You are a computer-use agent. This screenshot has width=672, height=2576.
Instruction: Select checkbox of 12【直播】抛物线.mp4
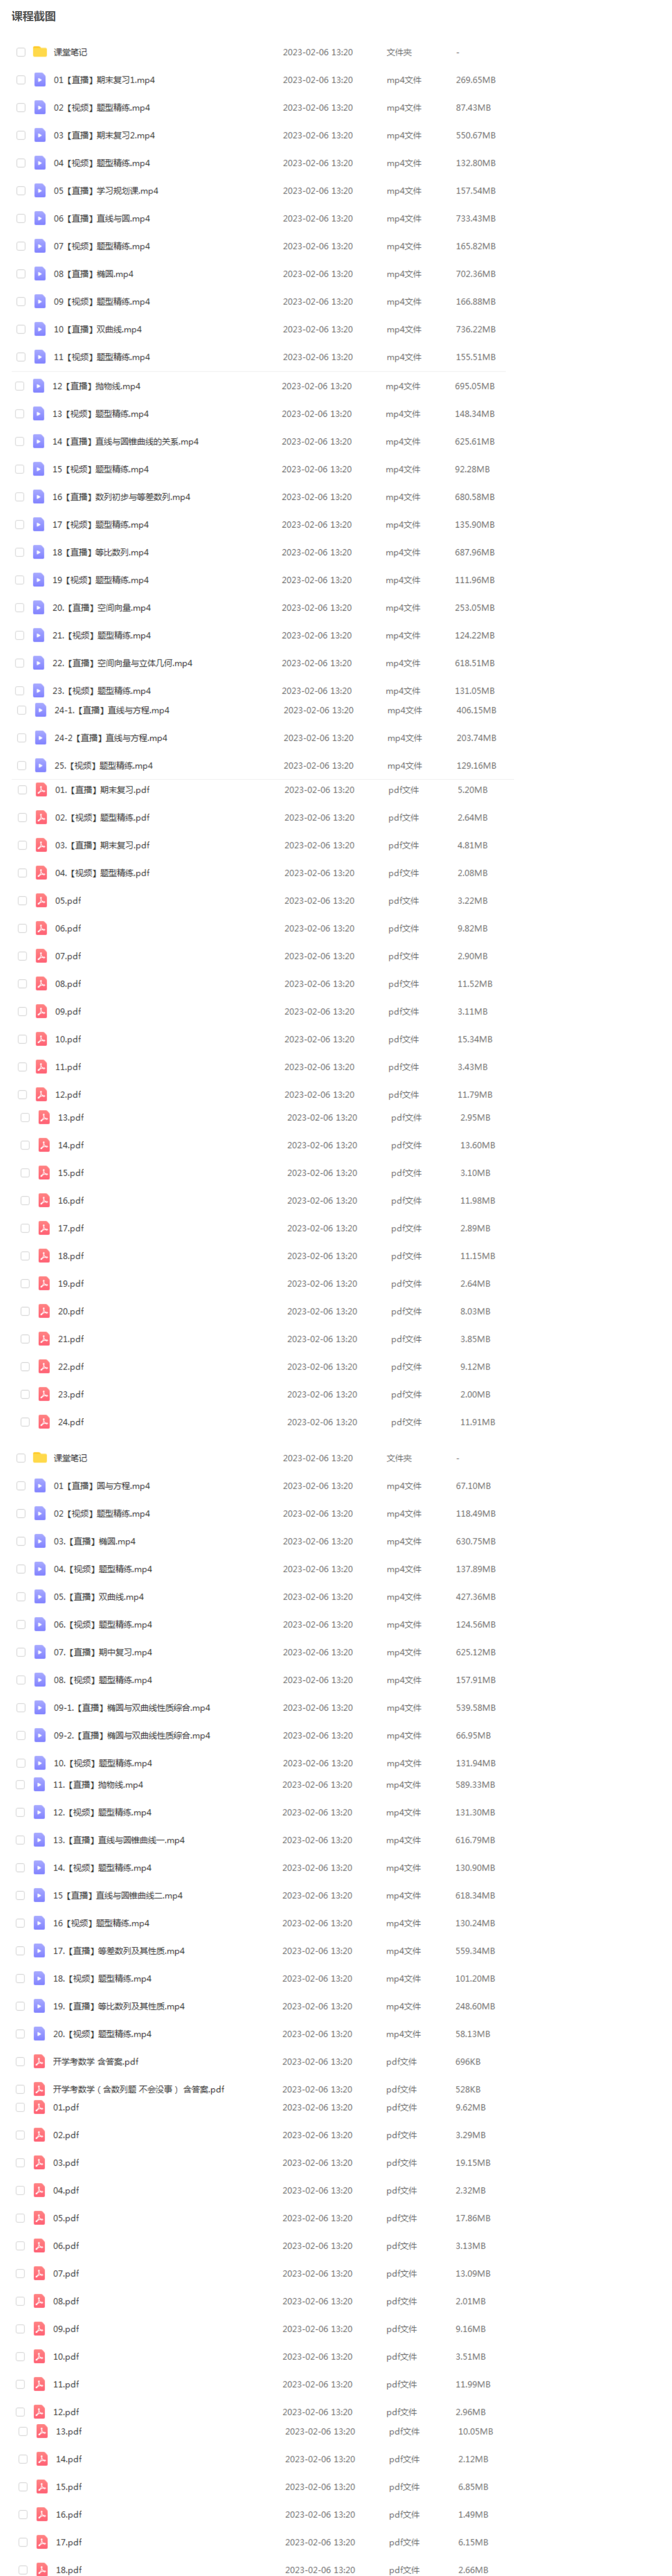(20, 386)
